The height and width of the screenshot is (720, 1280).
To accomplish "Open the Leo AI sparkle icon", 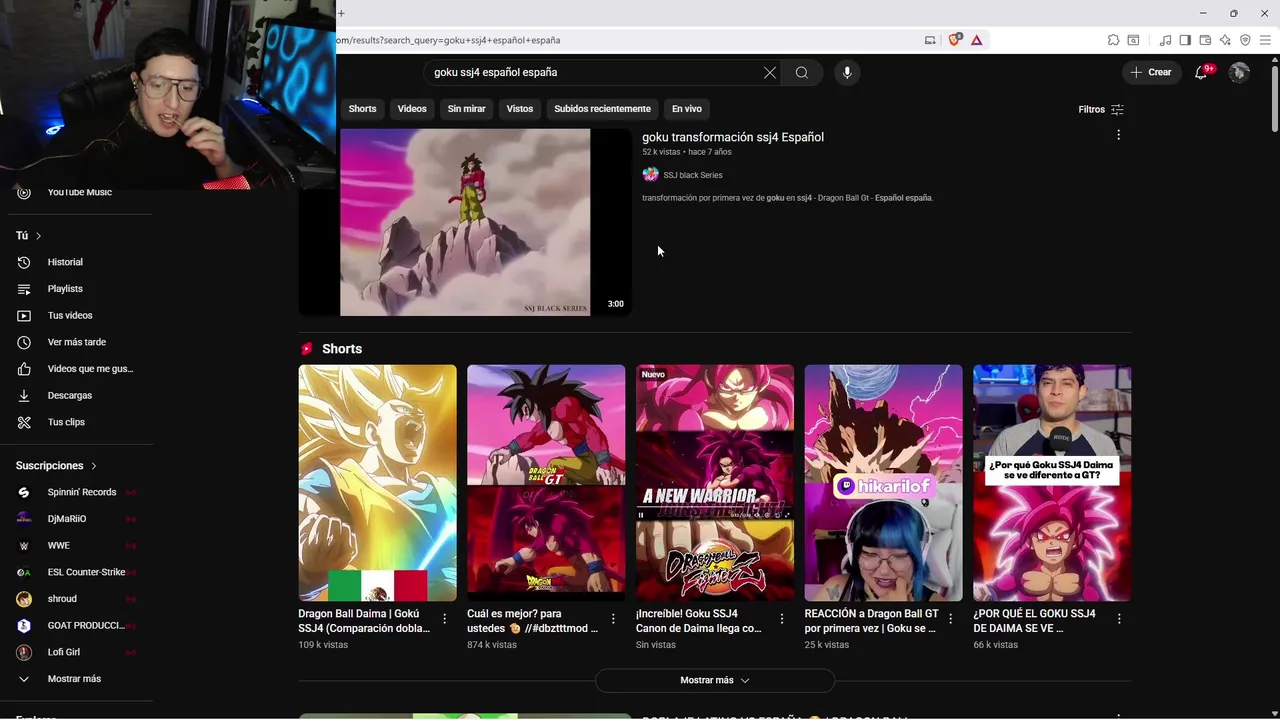I will click(x=1225, y=40).
